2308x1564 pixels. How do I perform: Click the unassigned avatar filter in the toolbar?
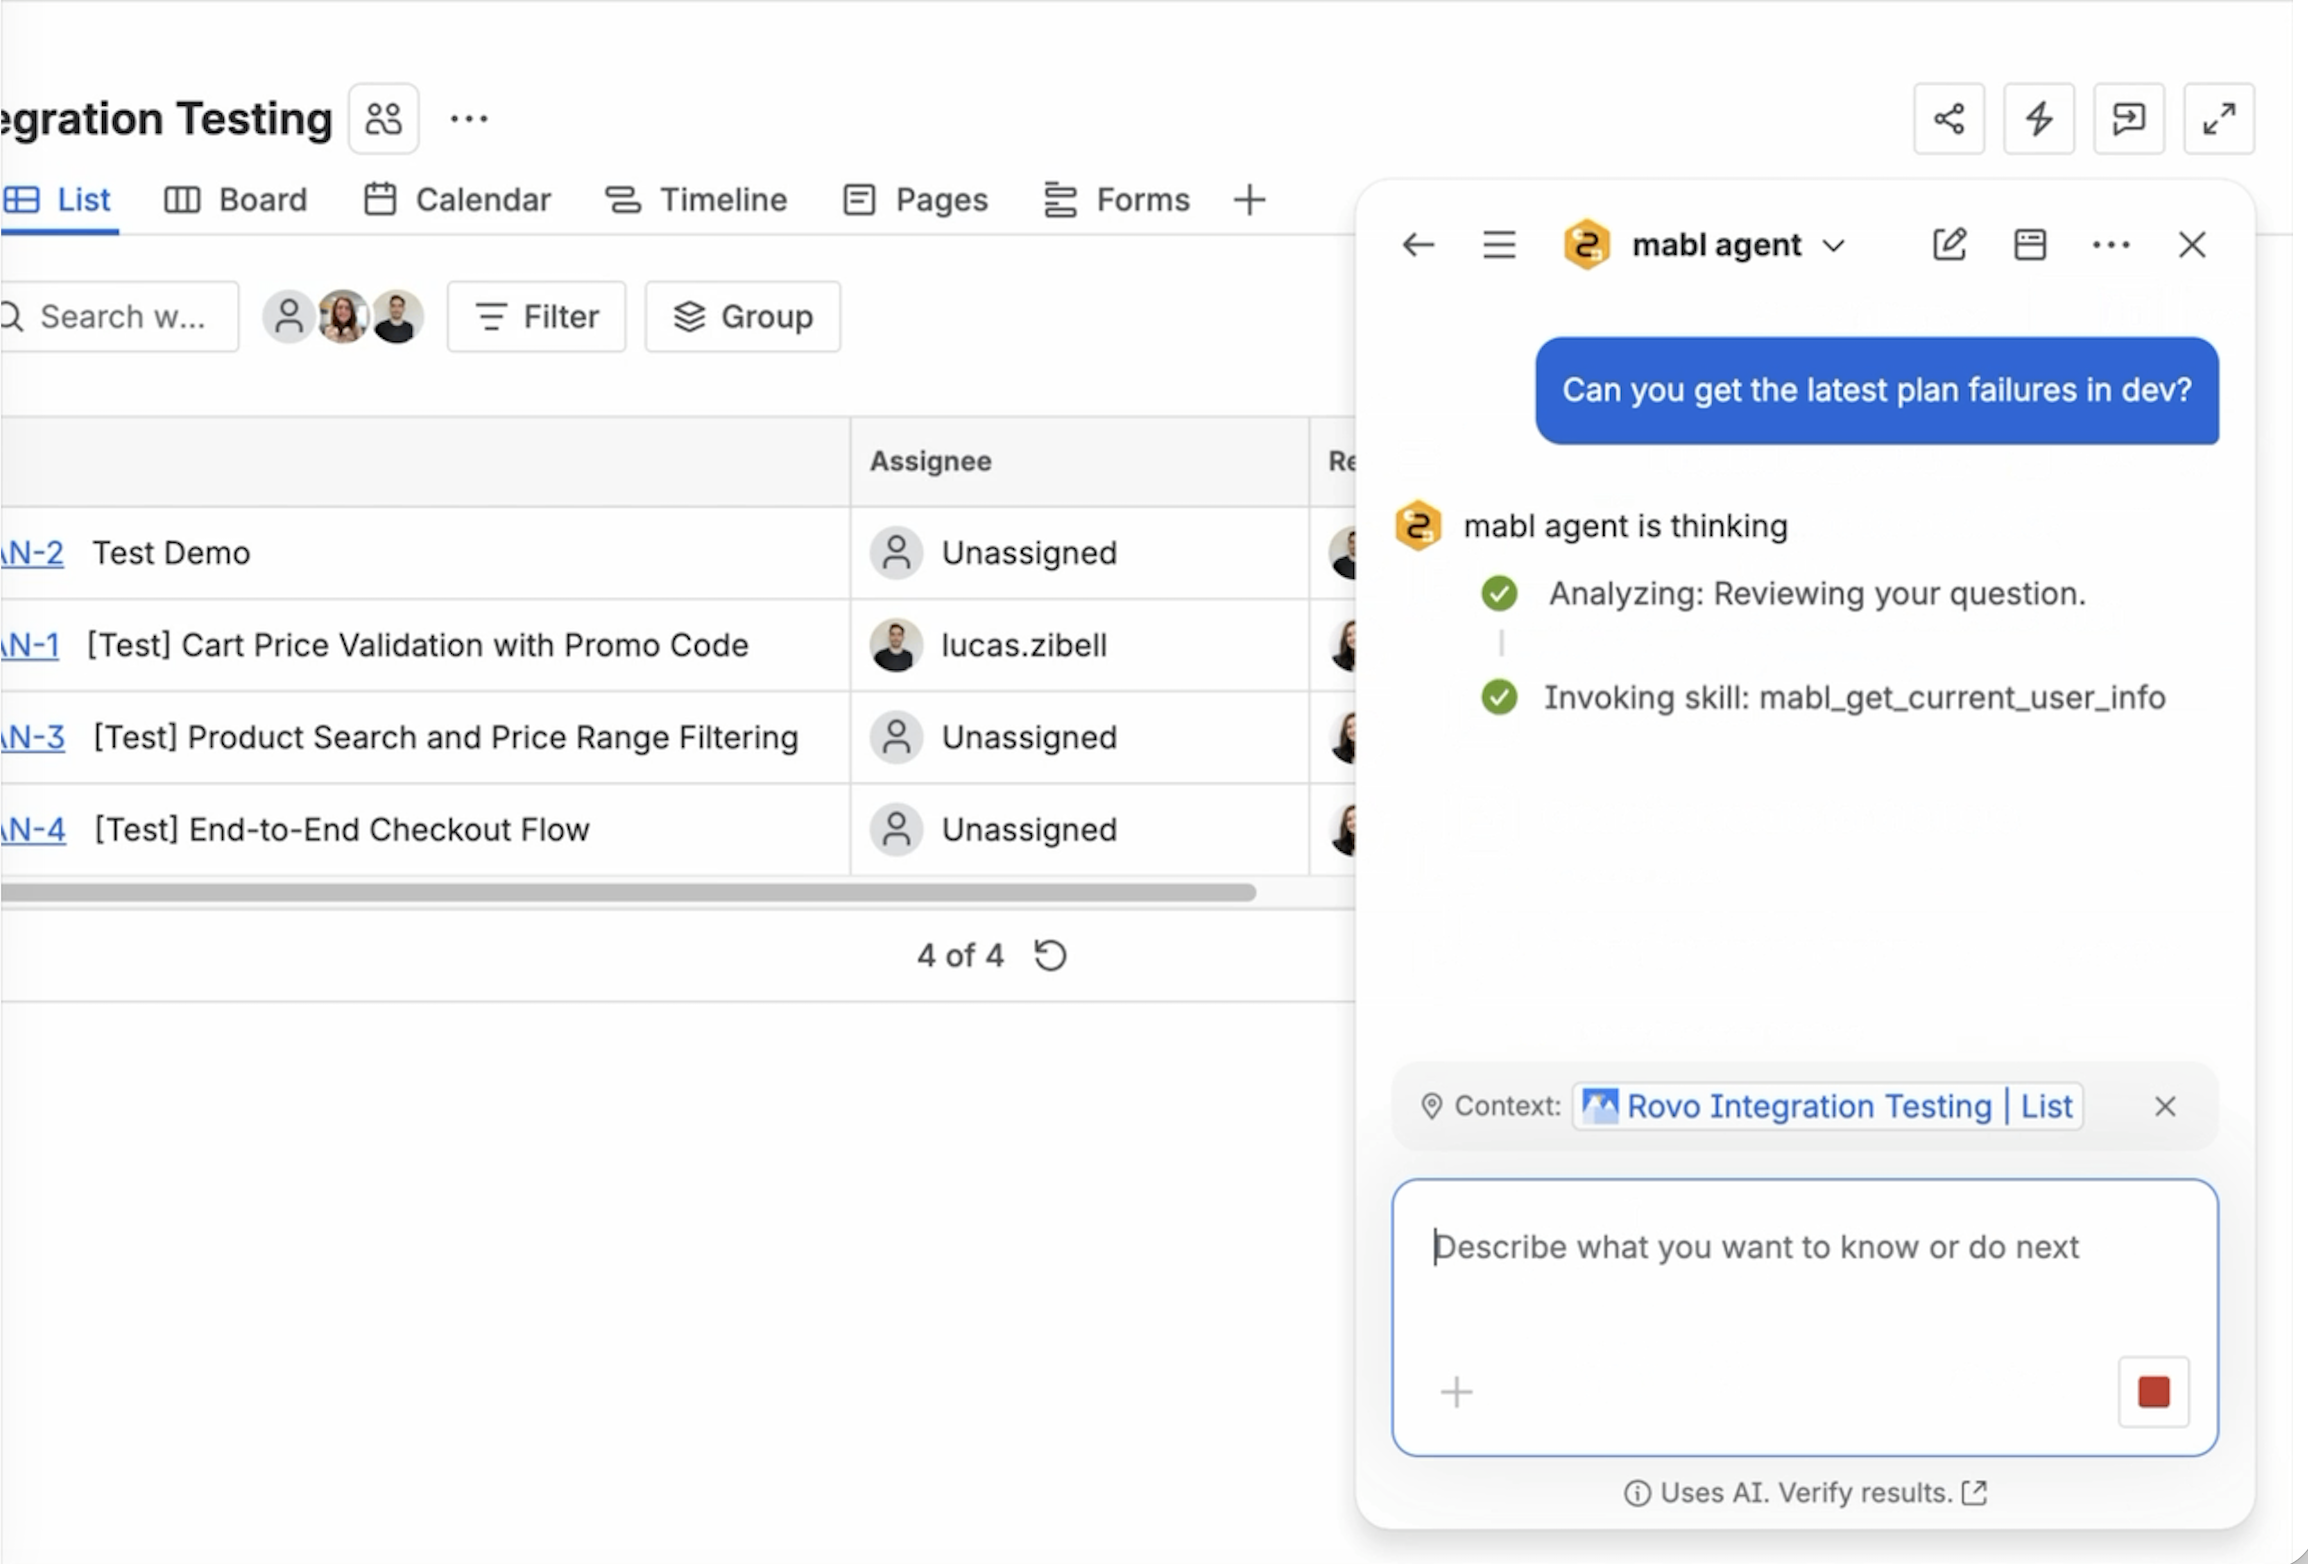[288, 317]
